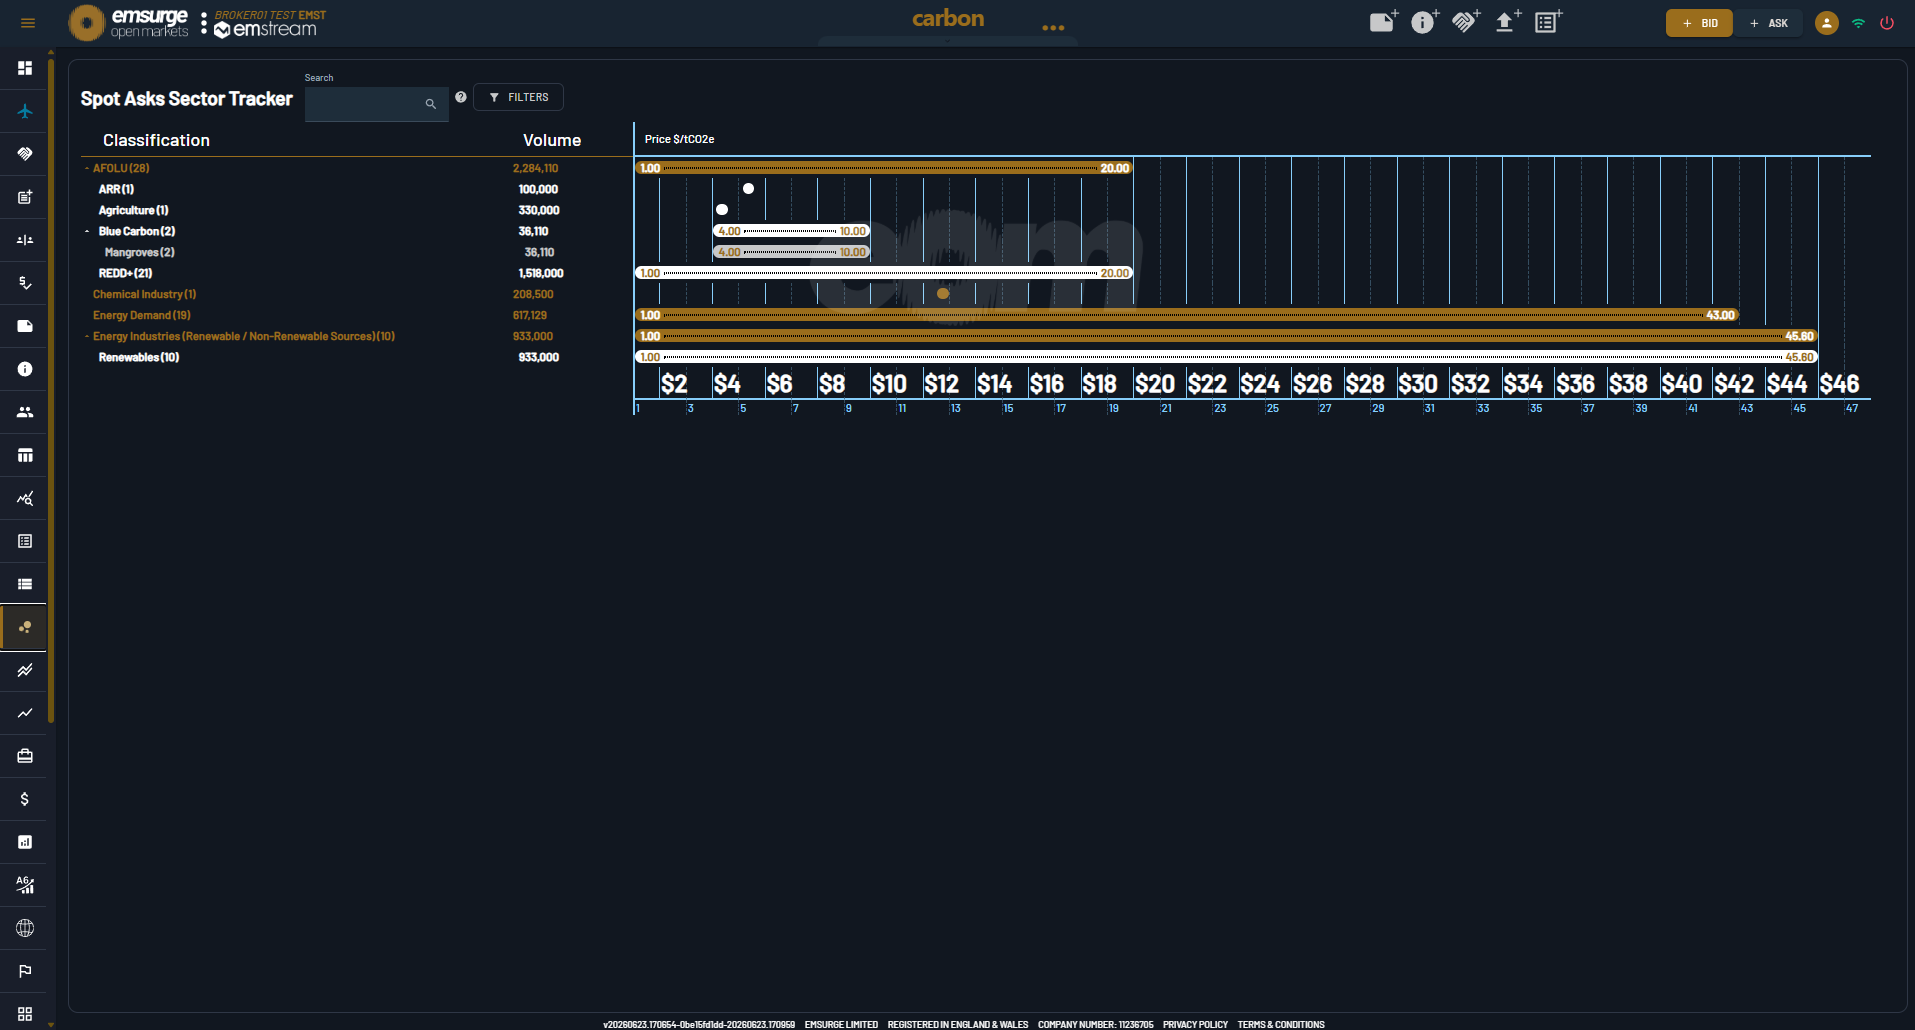Open the sidebar globe icon
This screenshot has height=1030, width=1915.
25,928
